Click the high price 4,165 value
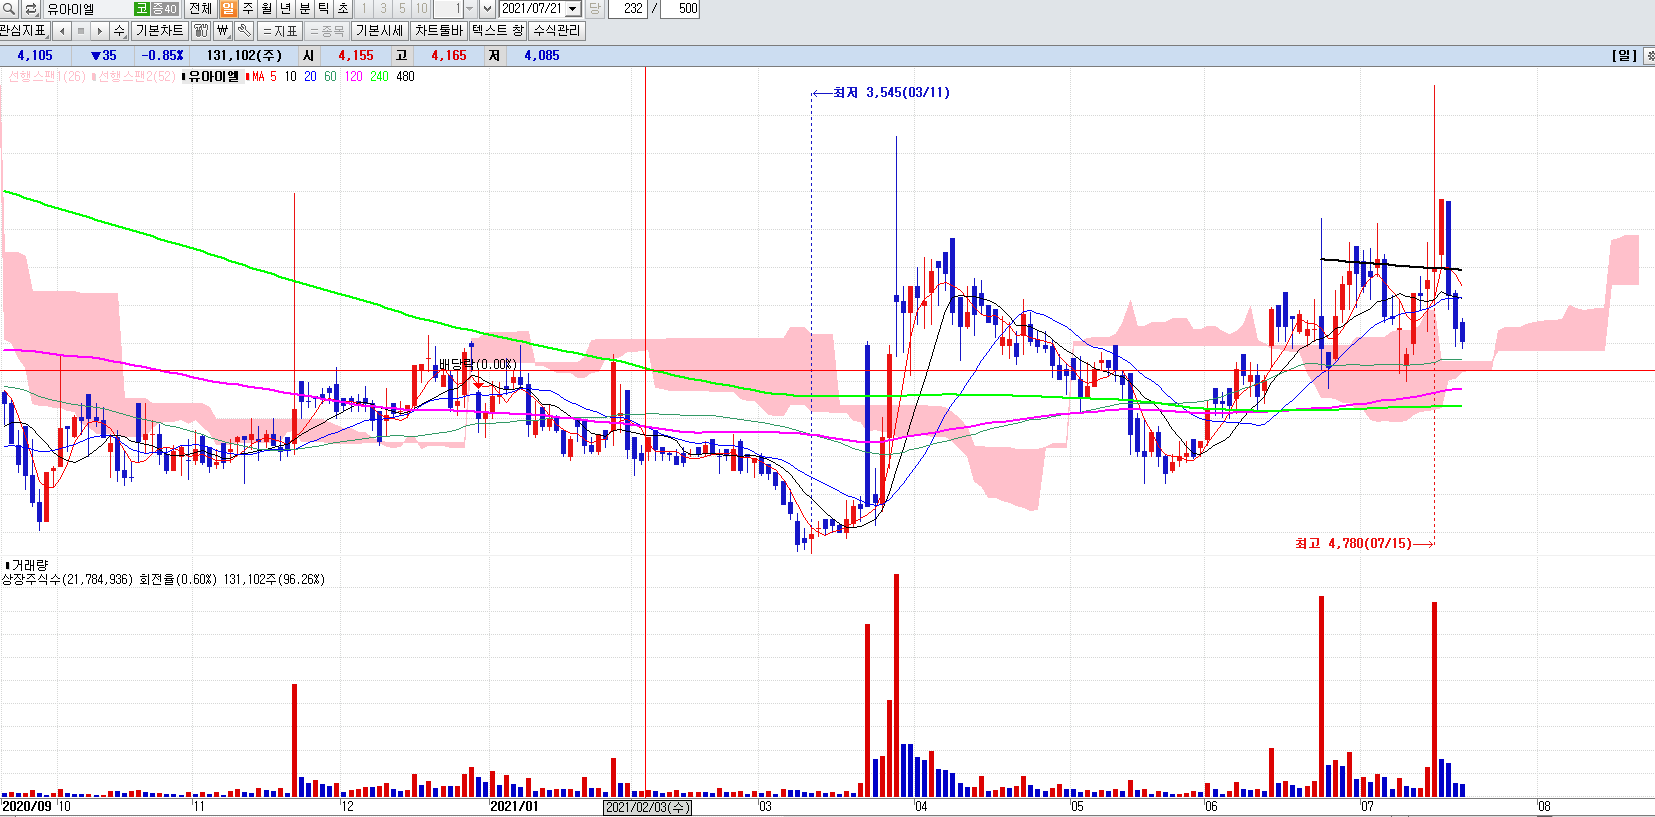The height and width of the screenshot is (817, 1655). point(449,56)
